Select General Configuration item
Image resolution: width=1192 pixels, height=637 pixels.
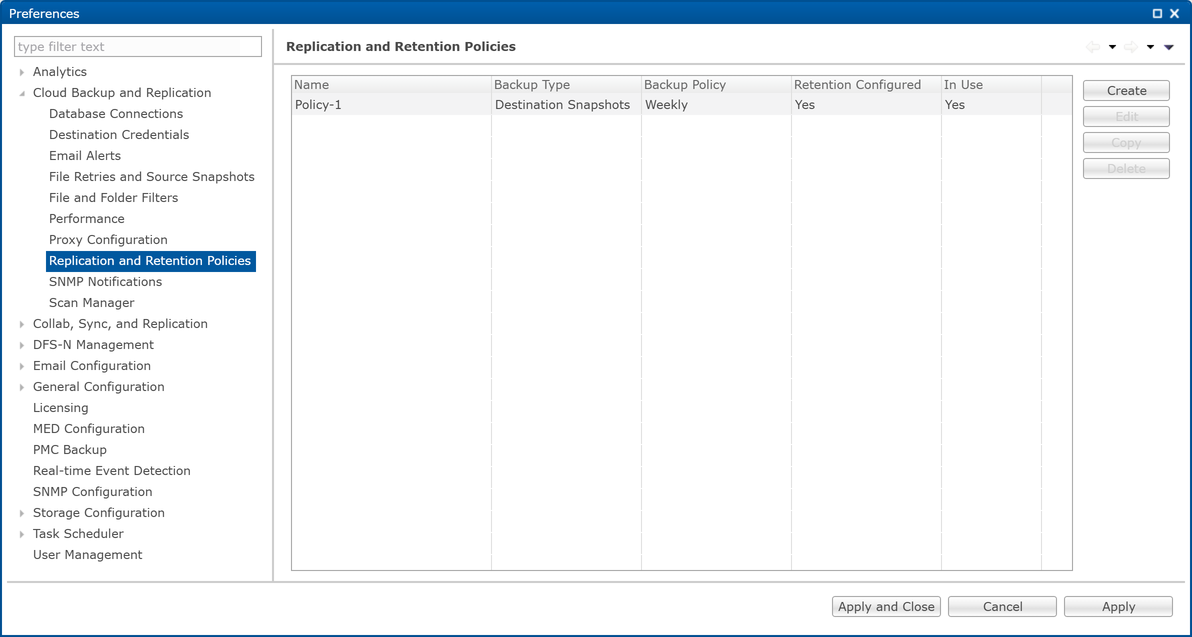[x=98, y=387]
